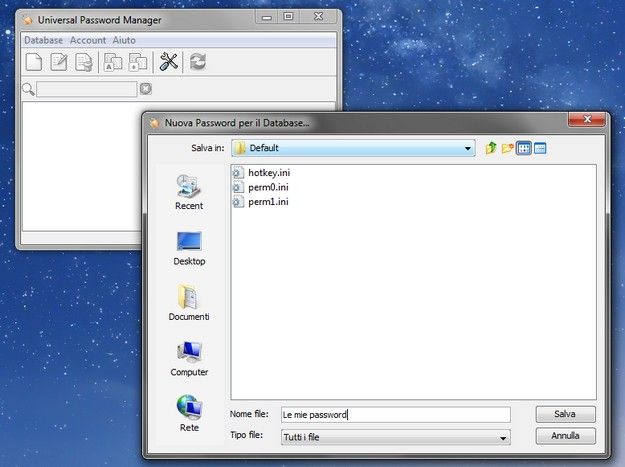Switch to list view in file dialog

point(524,148)
